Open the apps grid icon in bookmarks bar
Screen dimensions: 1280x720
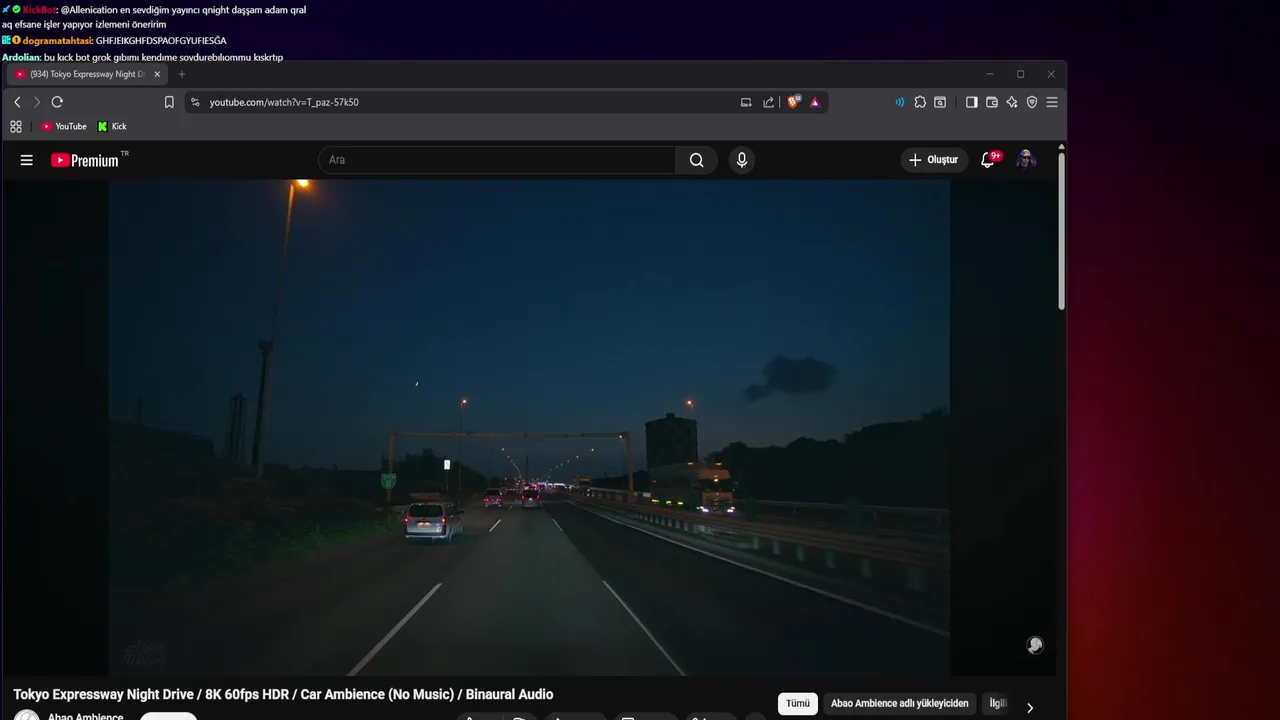16,127
